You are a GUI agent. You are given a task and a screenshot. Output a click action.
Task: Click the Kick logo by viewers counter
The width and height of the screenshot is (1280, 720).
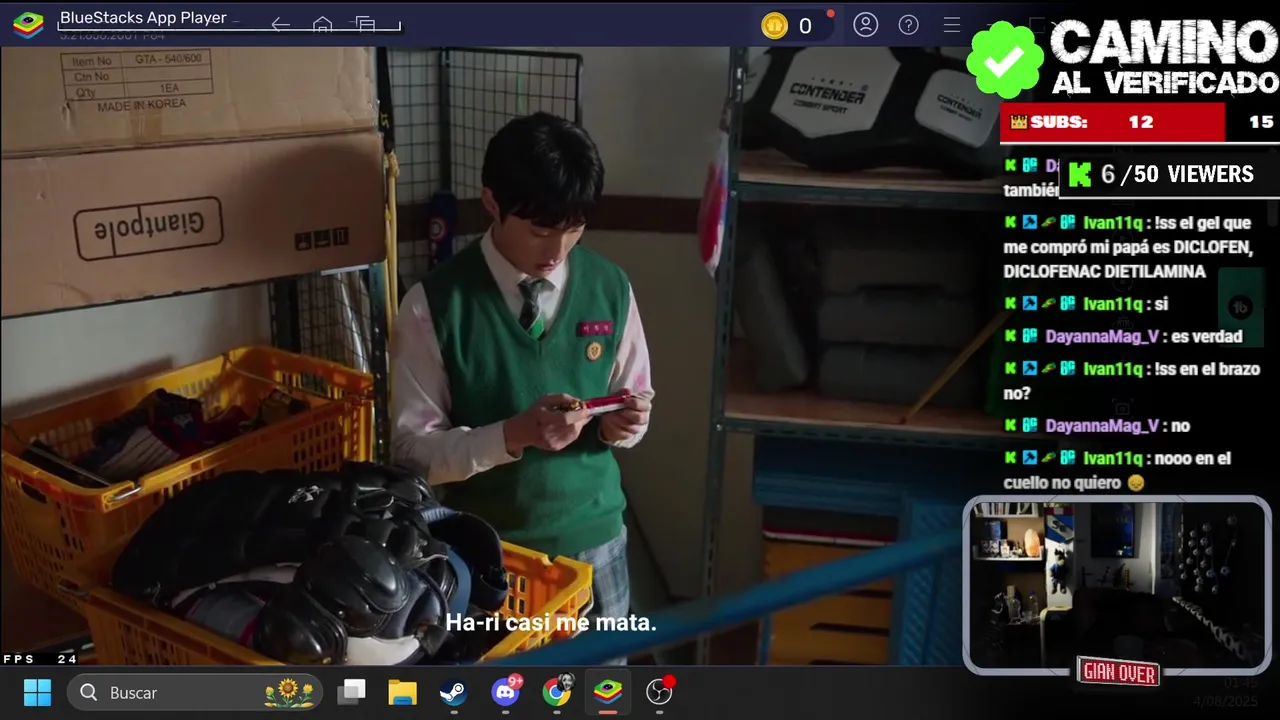point(1079,175)
